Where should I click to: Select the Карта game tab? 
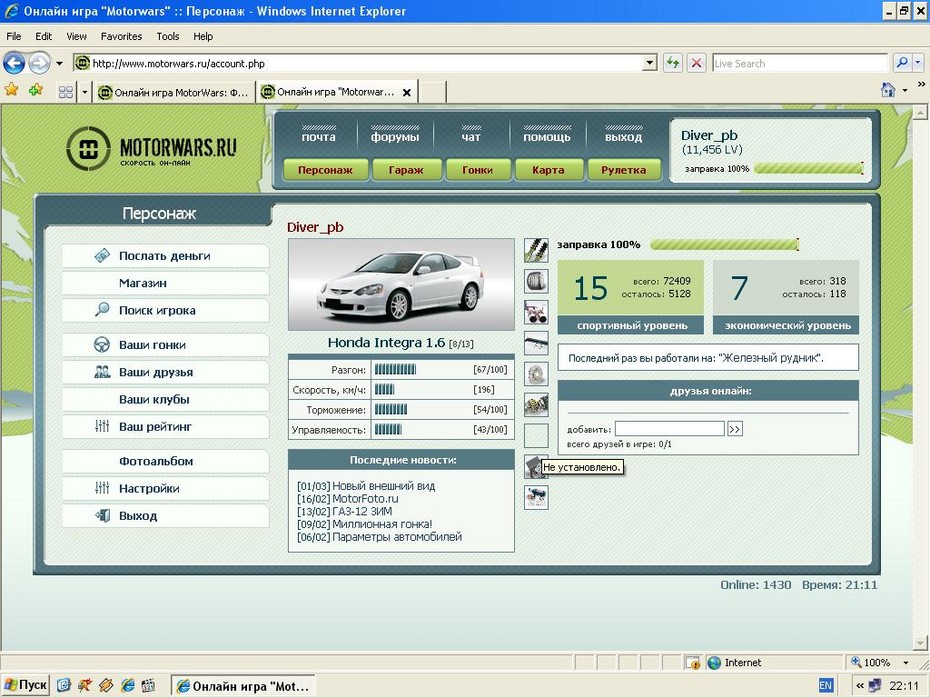pos(548,170)
